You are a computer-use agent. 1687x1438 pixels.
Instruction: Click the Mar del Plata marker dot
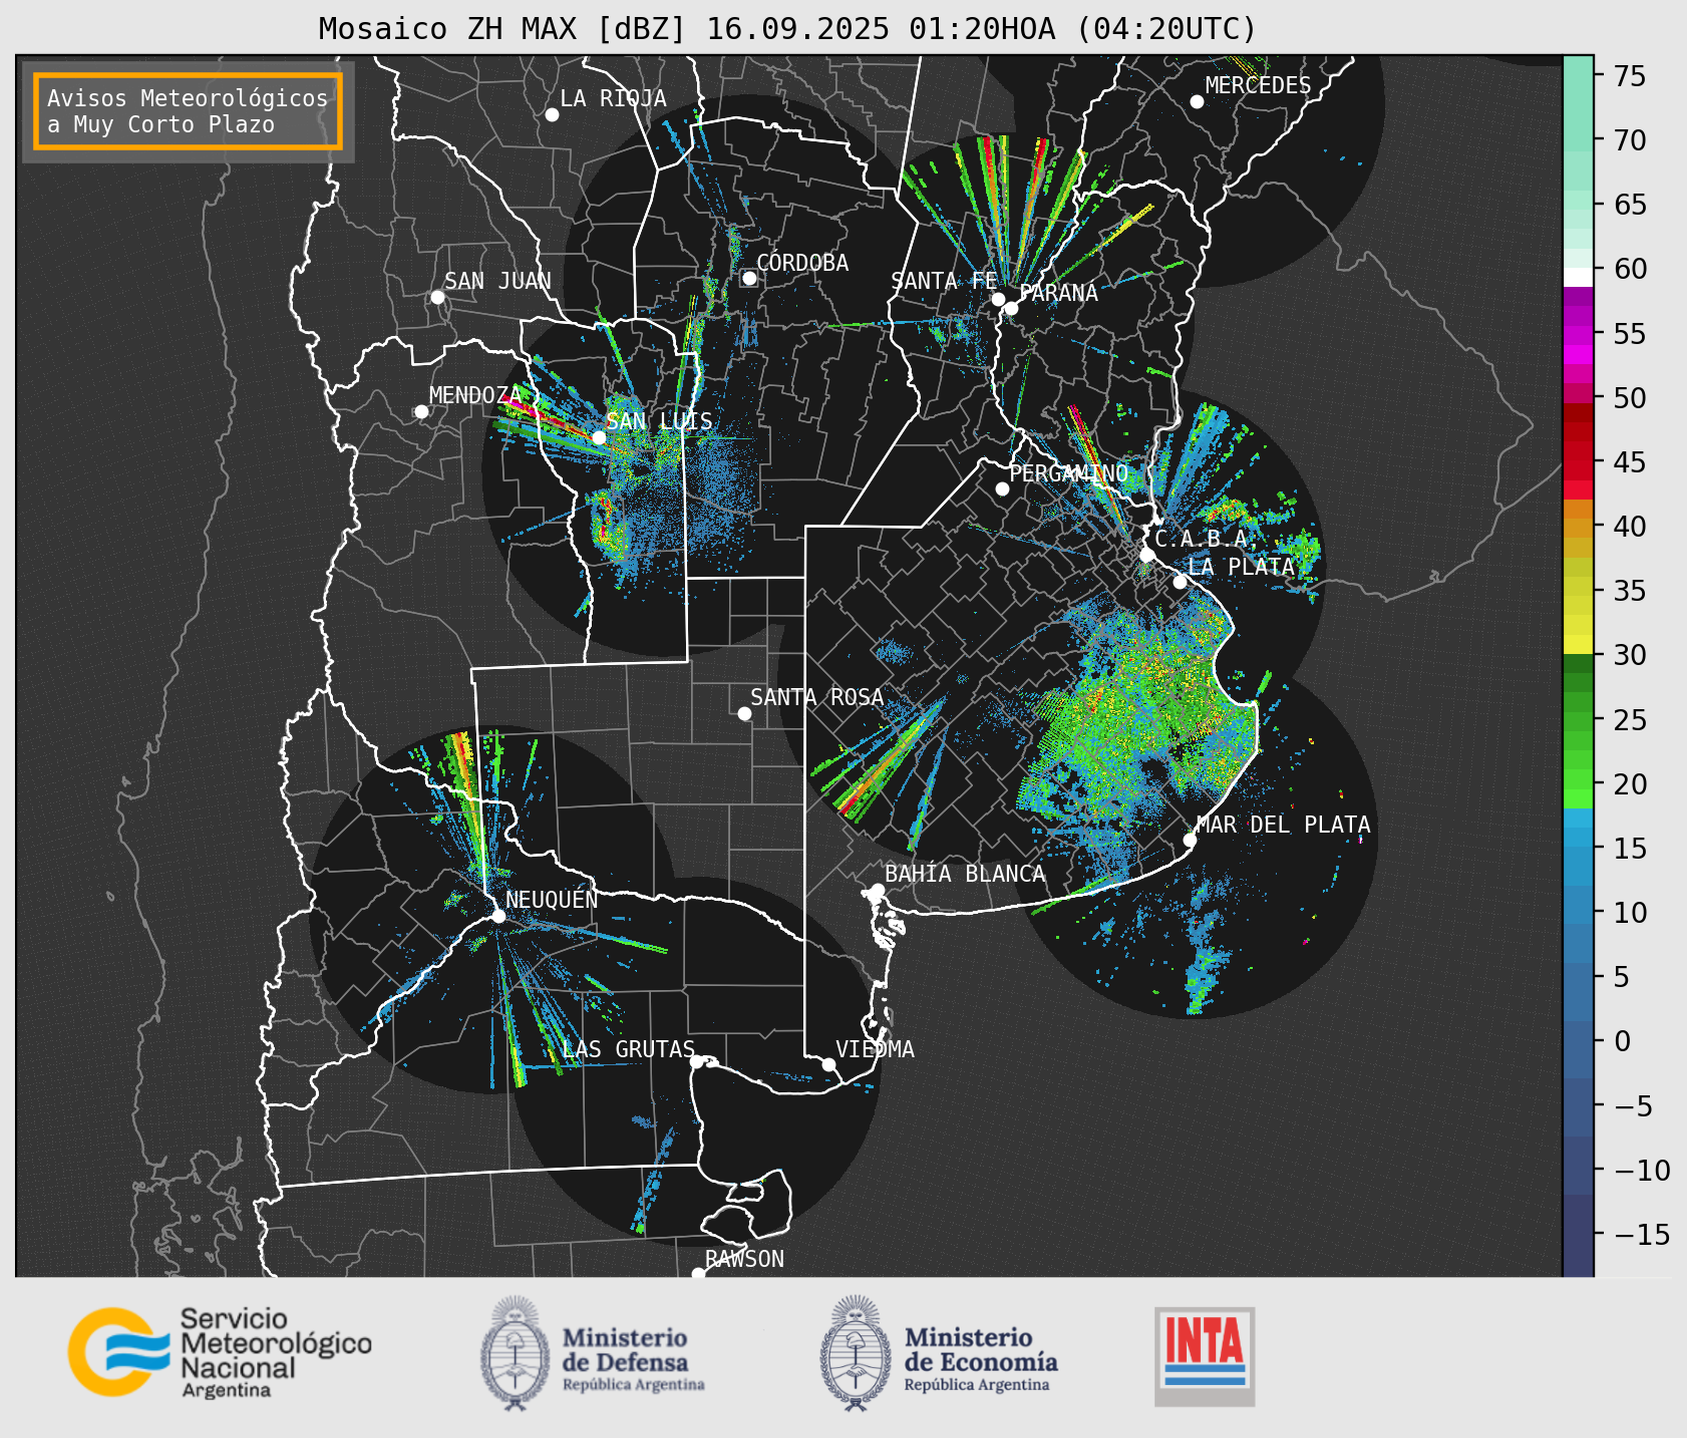point(1189,840)
